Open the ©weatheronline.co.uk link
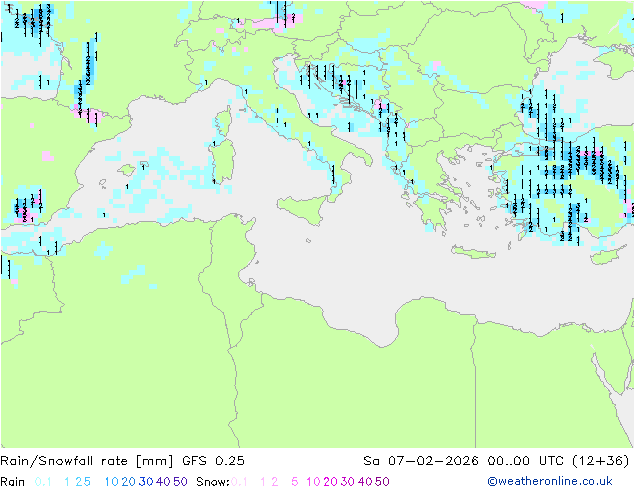 pos(550,482)
